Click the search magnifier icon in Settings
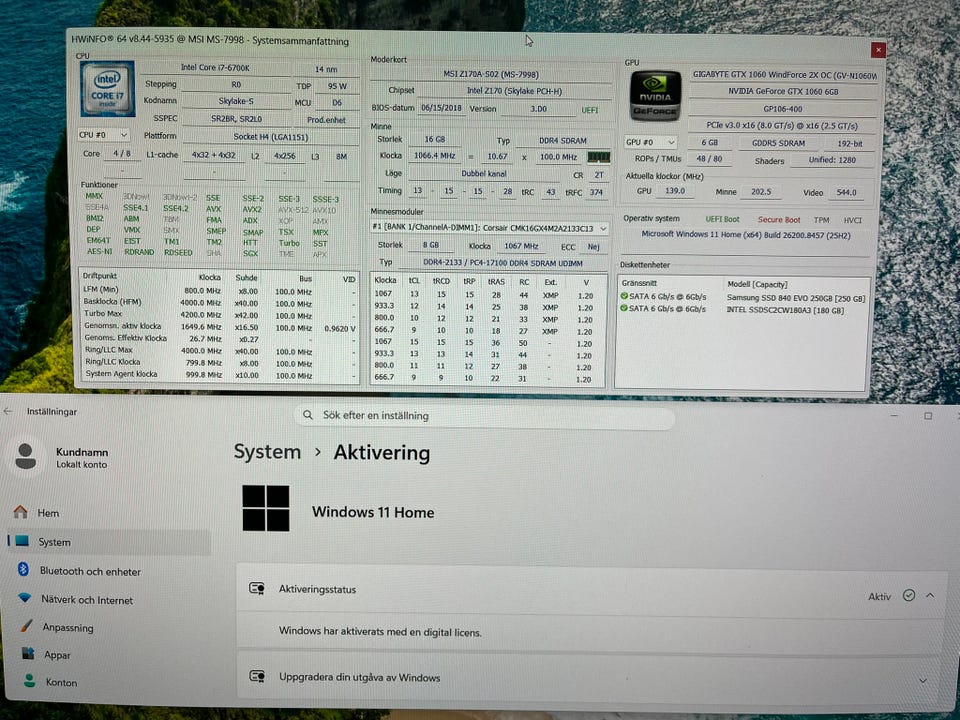Image resolution: width=960 pixels, height=720 pixels. [308, 415]
